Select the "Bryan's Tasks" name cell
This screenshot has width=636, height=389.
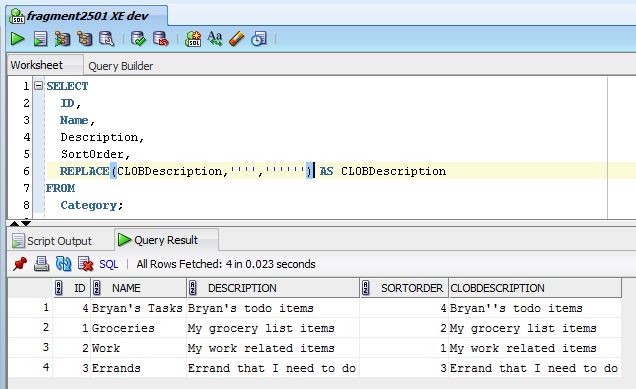pyautogui.click(x=137, y=308)
